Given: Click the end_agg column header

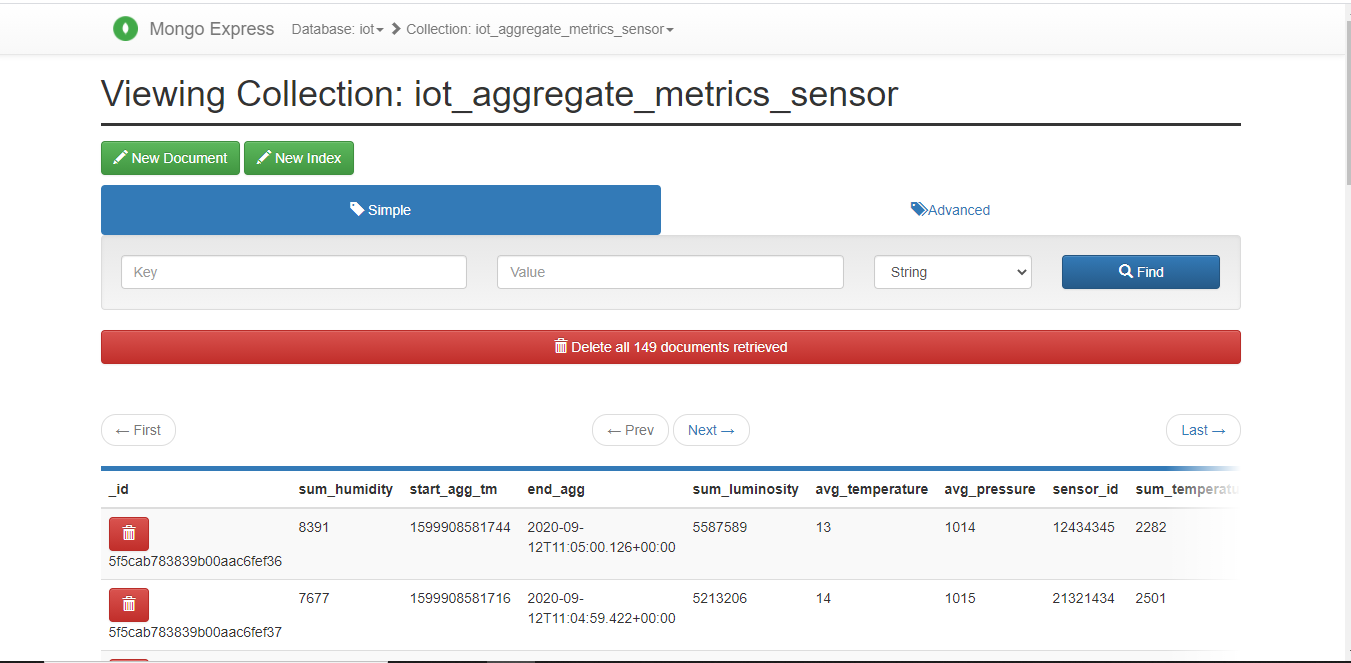Looking at the screenshot, I should (x=556, y=490).
